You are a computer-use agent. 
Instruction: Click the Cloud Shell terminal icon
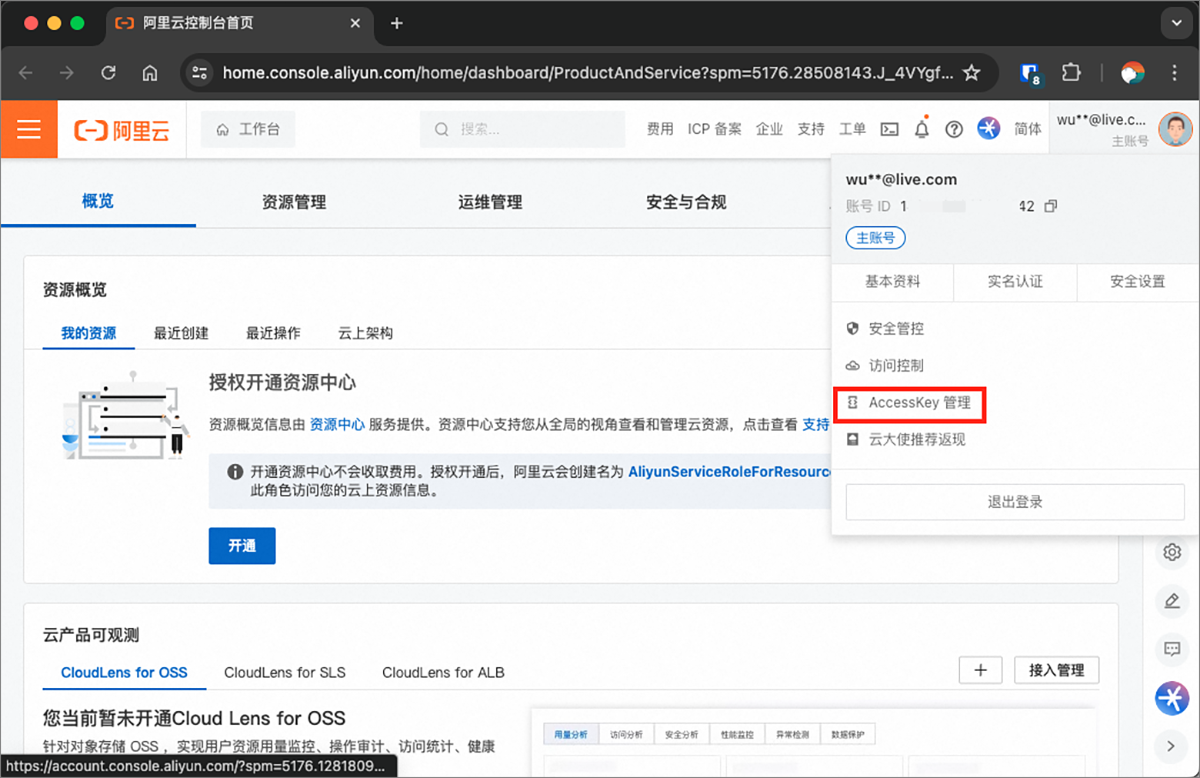889,129
